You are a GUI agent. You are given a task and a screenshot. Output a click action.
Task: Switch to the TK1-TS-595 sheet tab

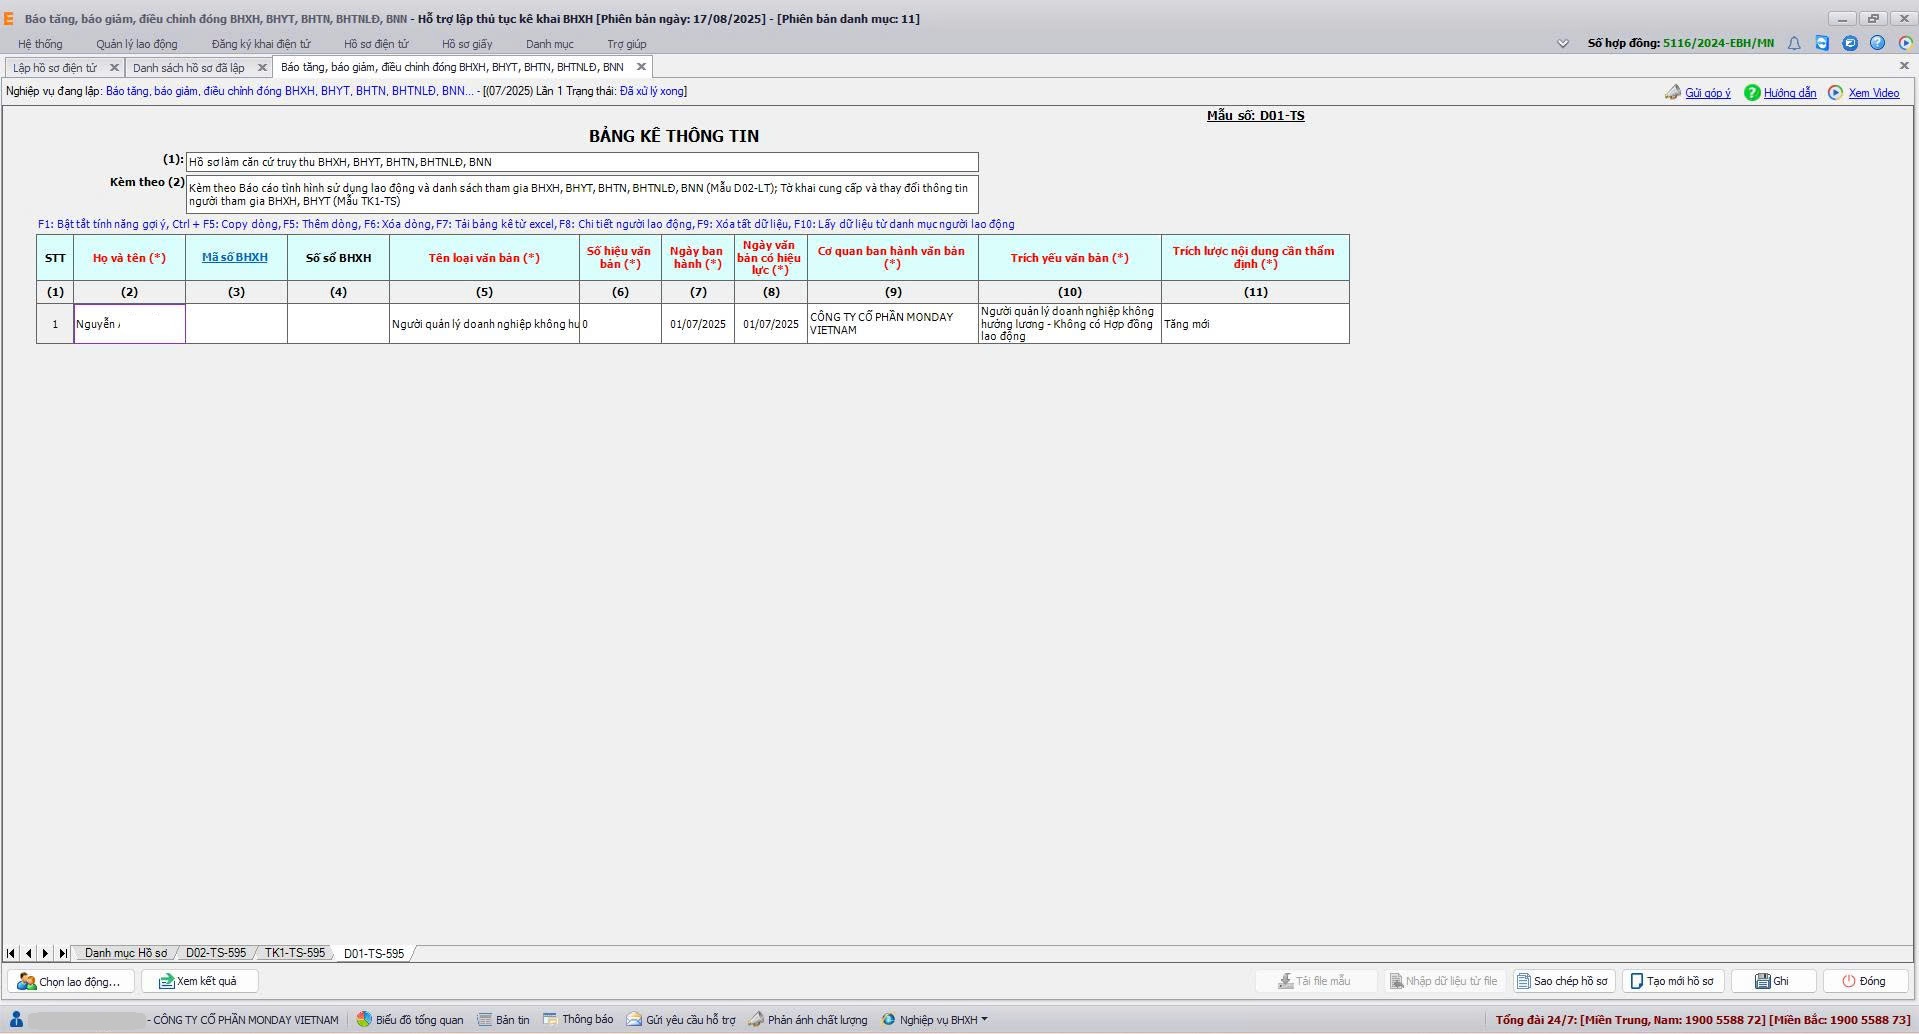[295, 953]
